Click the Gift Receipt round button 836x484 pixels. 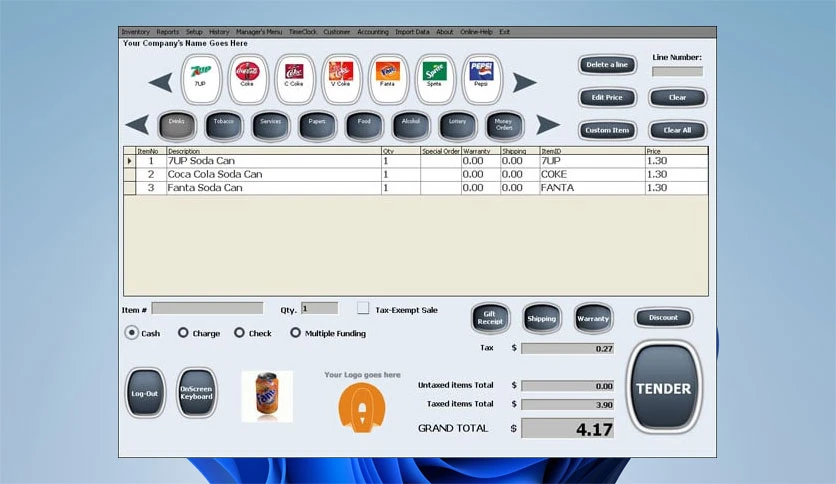click(x=491, y=318)
